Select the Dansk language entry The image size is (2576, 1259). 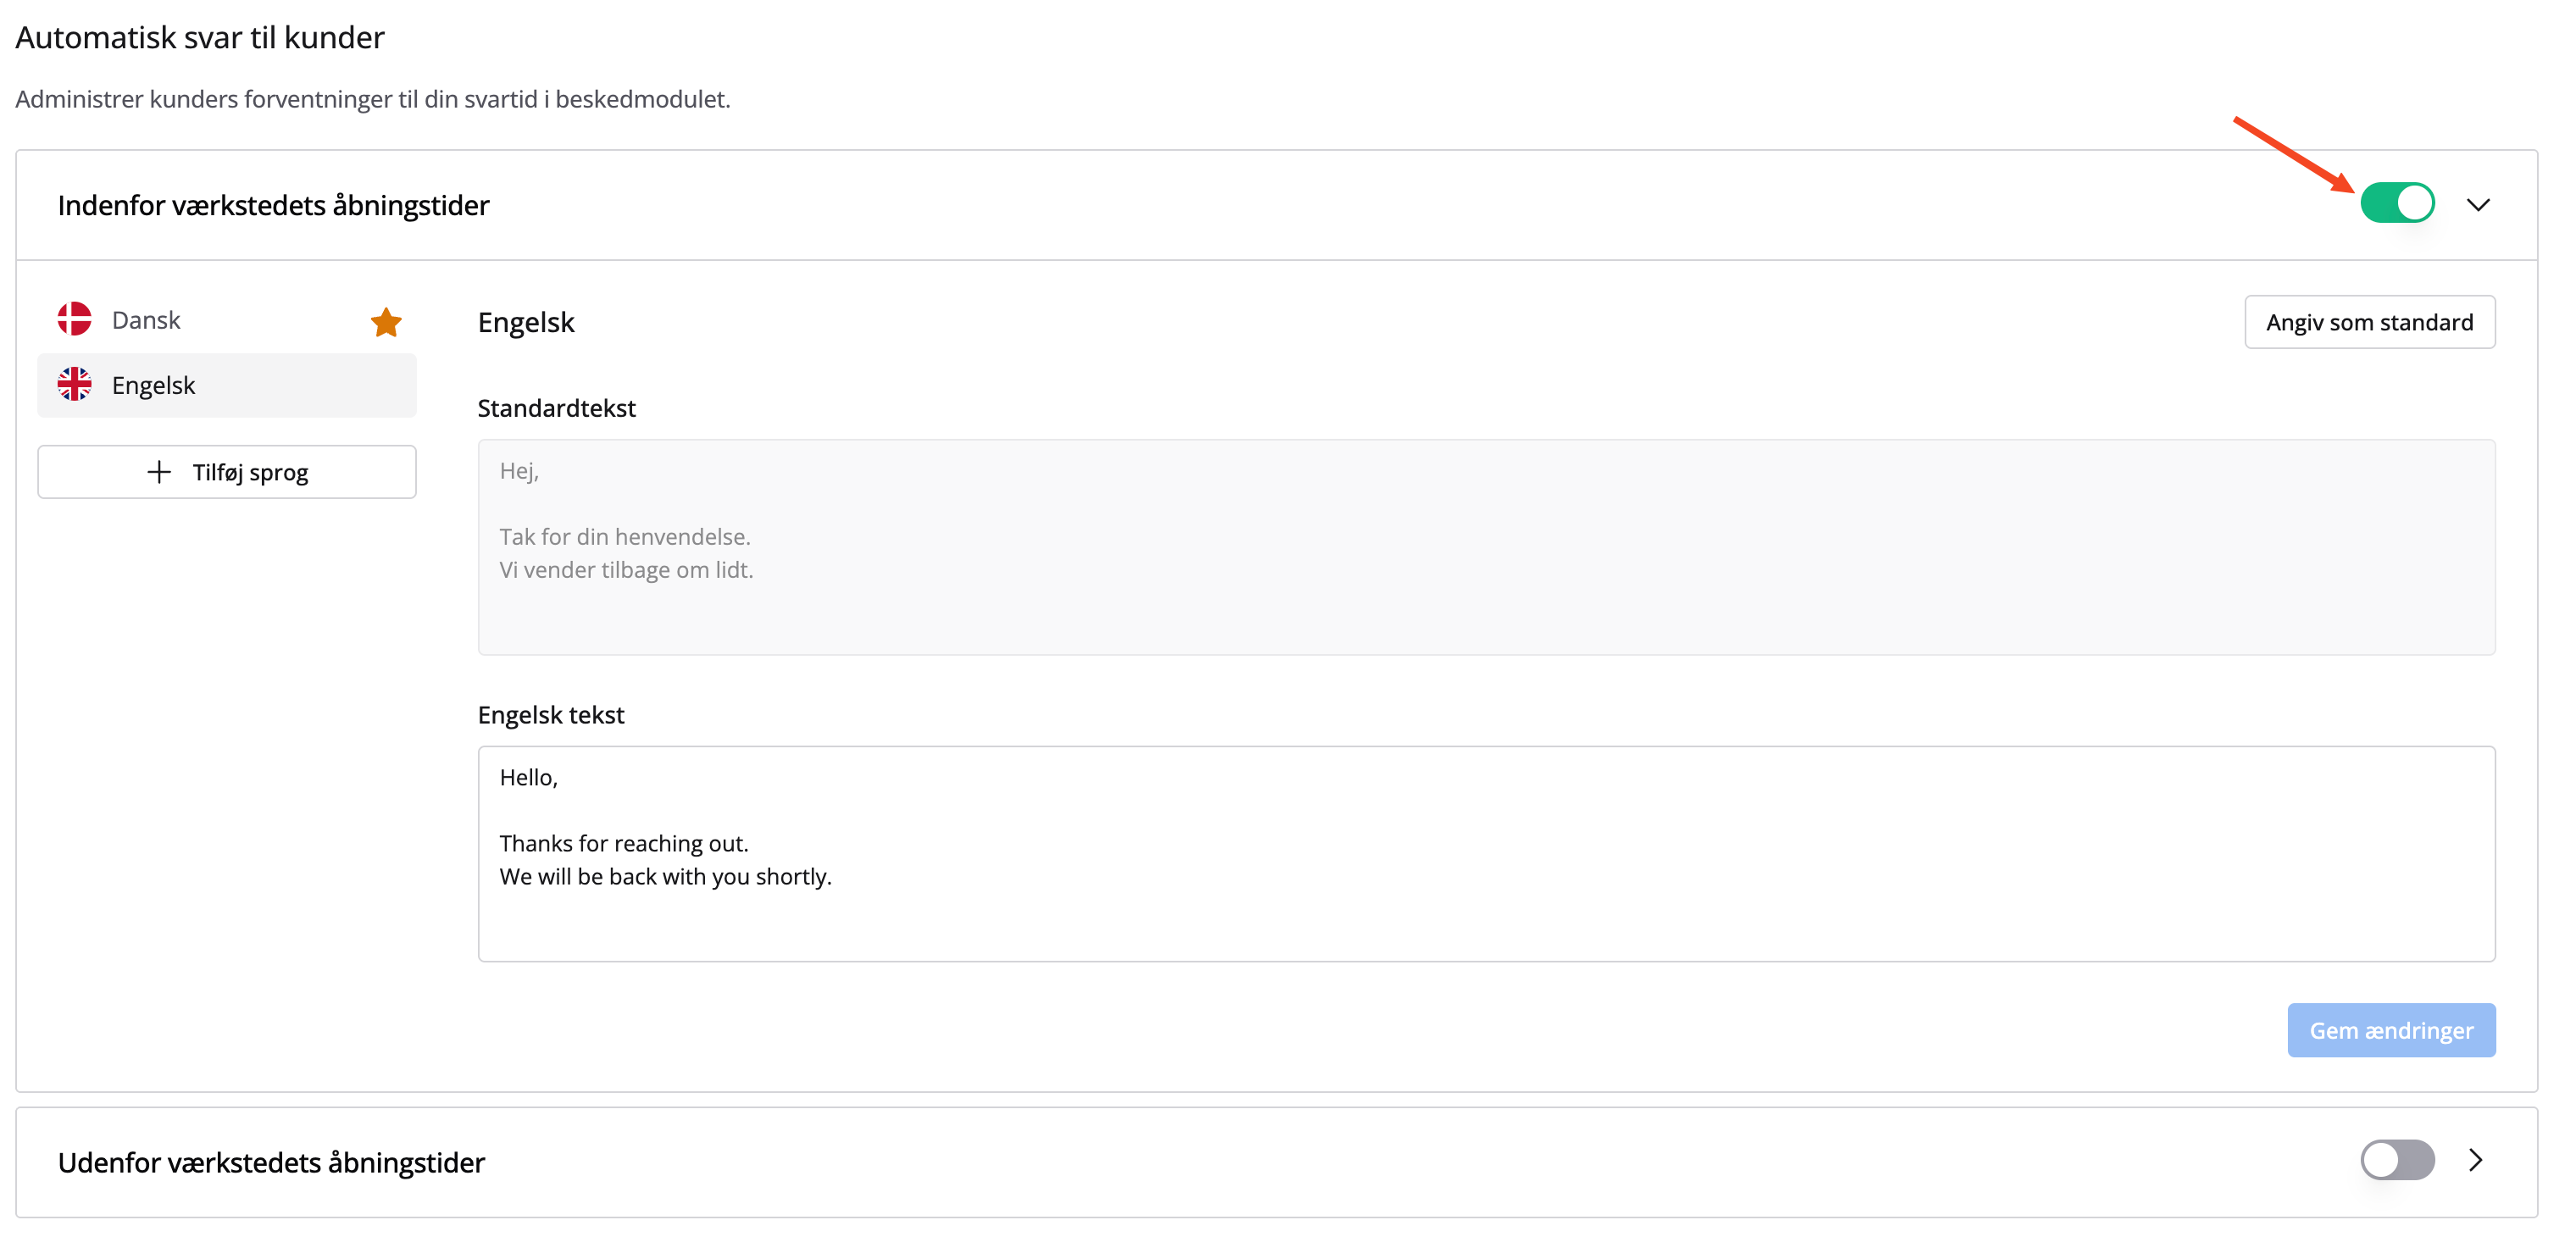(146, 320)
